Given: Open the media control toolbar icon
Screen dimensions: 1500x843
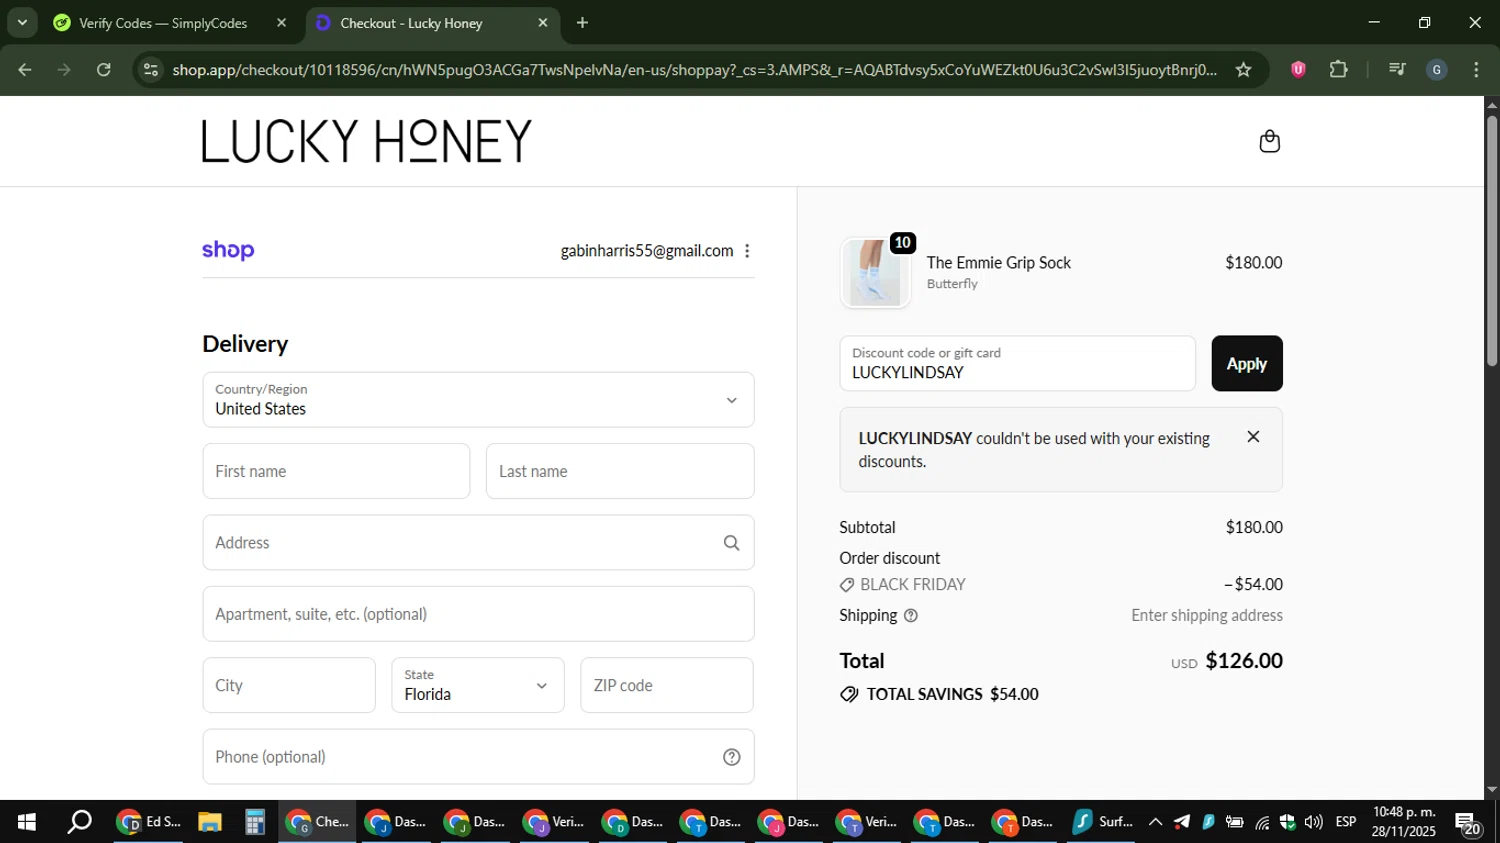Looking at the screenshot, I should tap(1397, 69).
